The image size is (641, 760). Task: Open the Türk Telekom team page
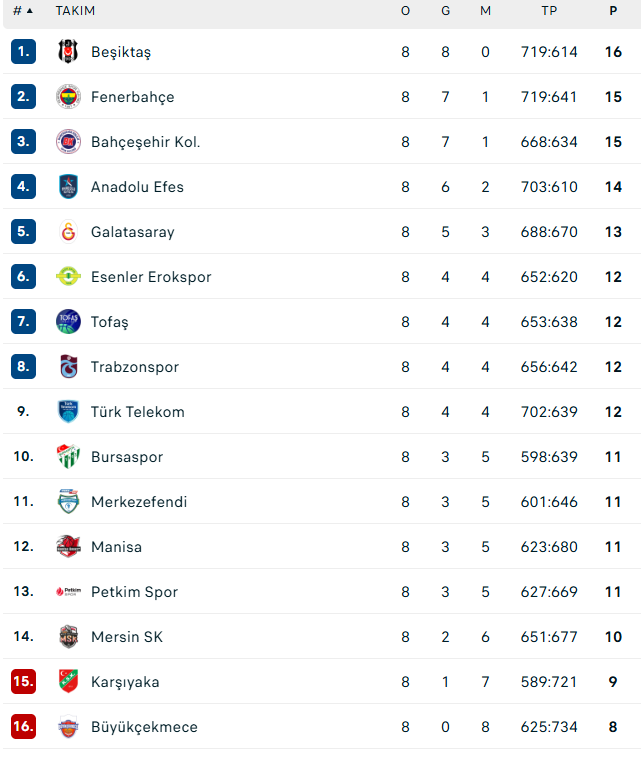click(x=137, y=412)
